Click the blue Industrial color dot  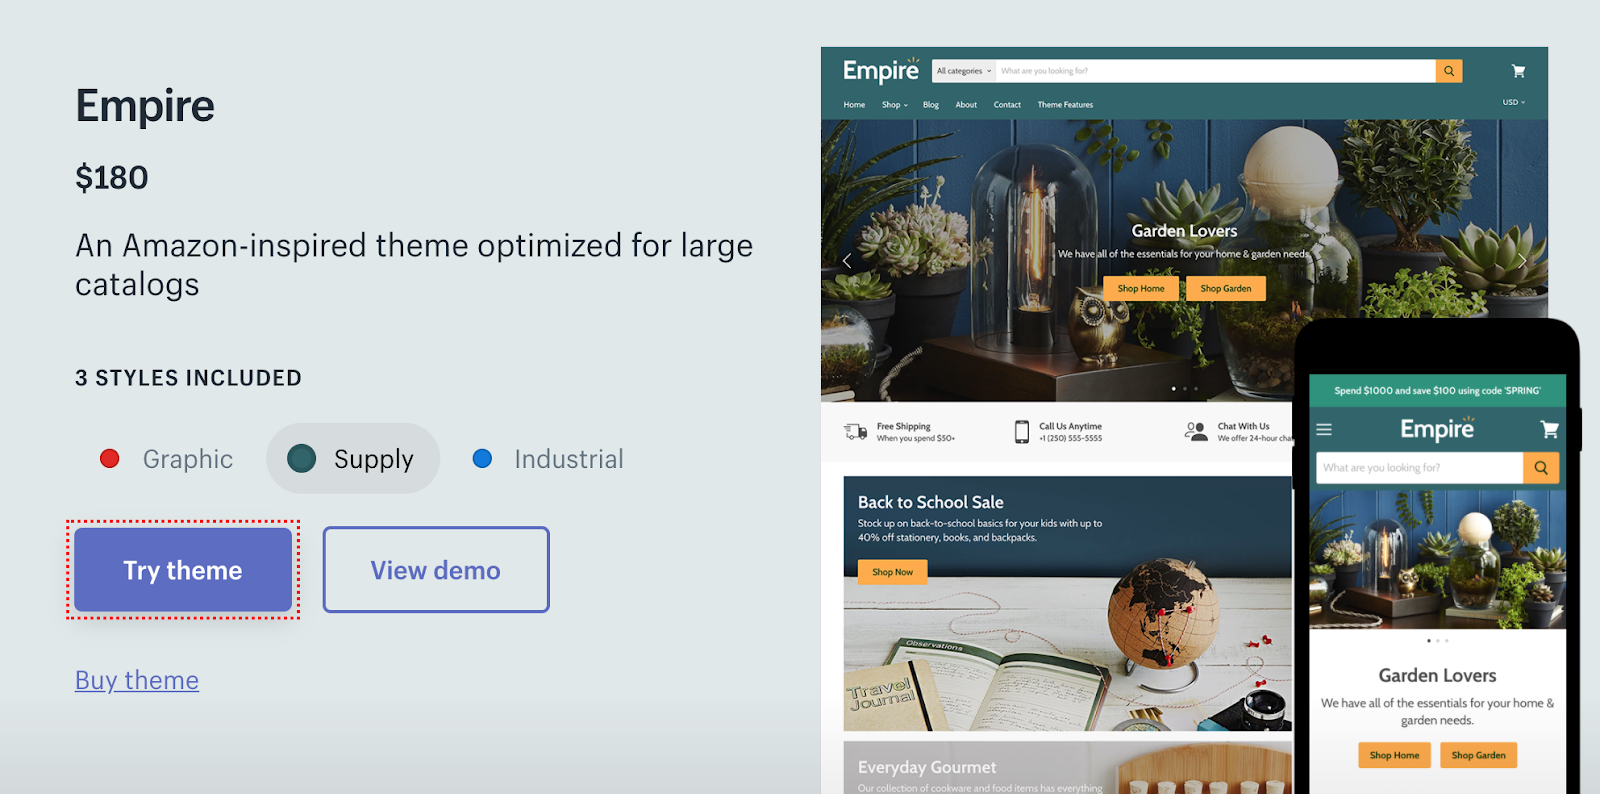[482, 459]
